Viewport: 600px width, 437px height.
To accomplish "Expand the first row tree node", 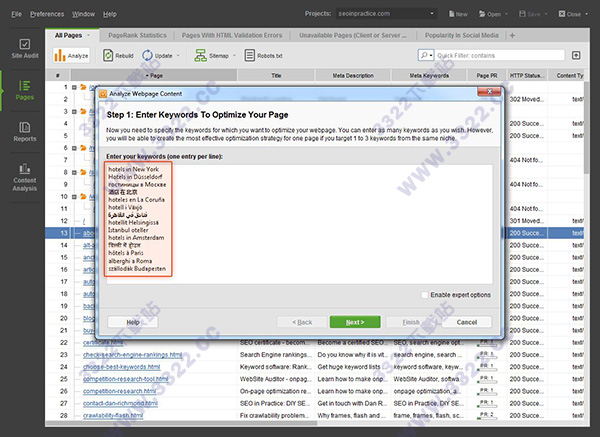I will [73, 87].
